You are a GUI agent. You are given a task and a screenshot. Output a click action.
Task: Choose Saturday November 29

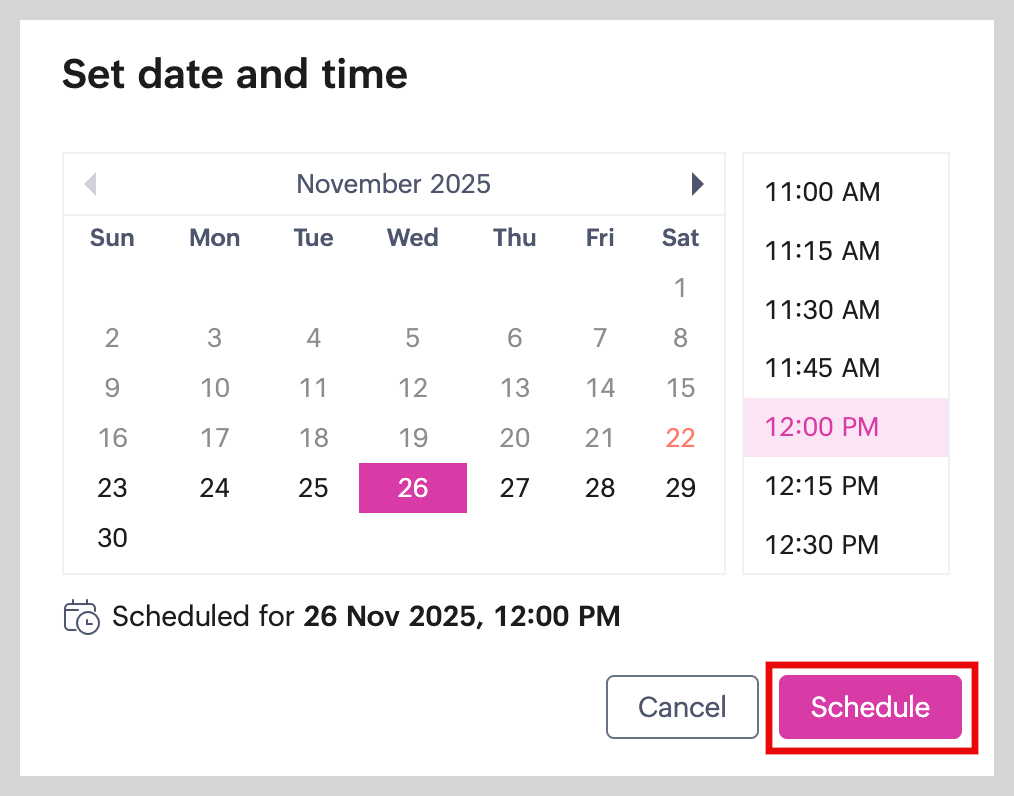pos(680,488)
